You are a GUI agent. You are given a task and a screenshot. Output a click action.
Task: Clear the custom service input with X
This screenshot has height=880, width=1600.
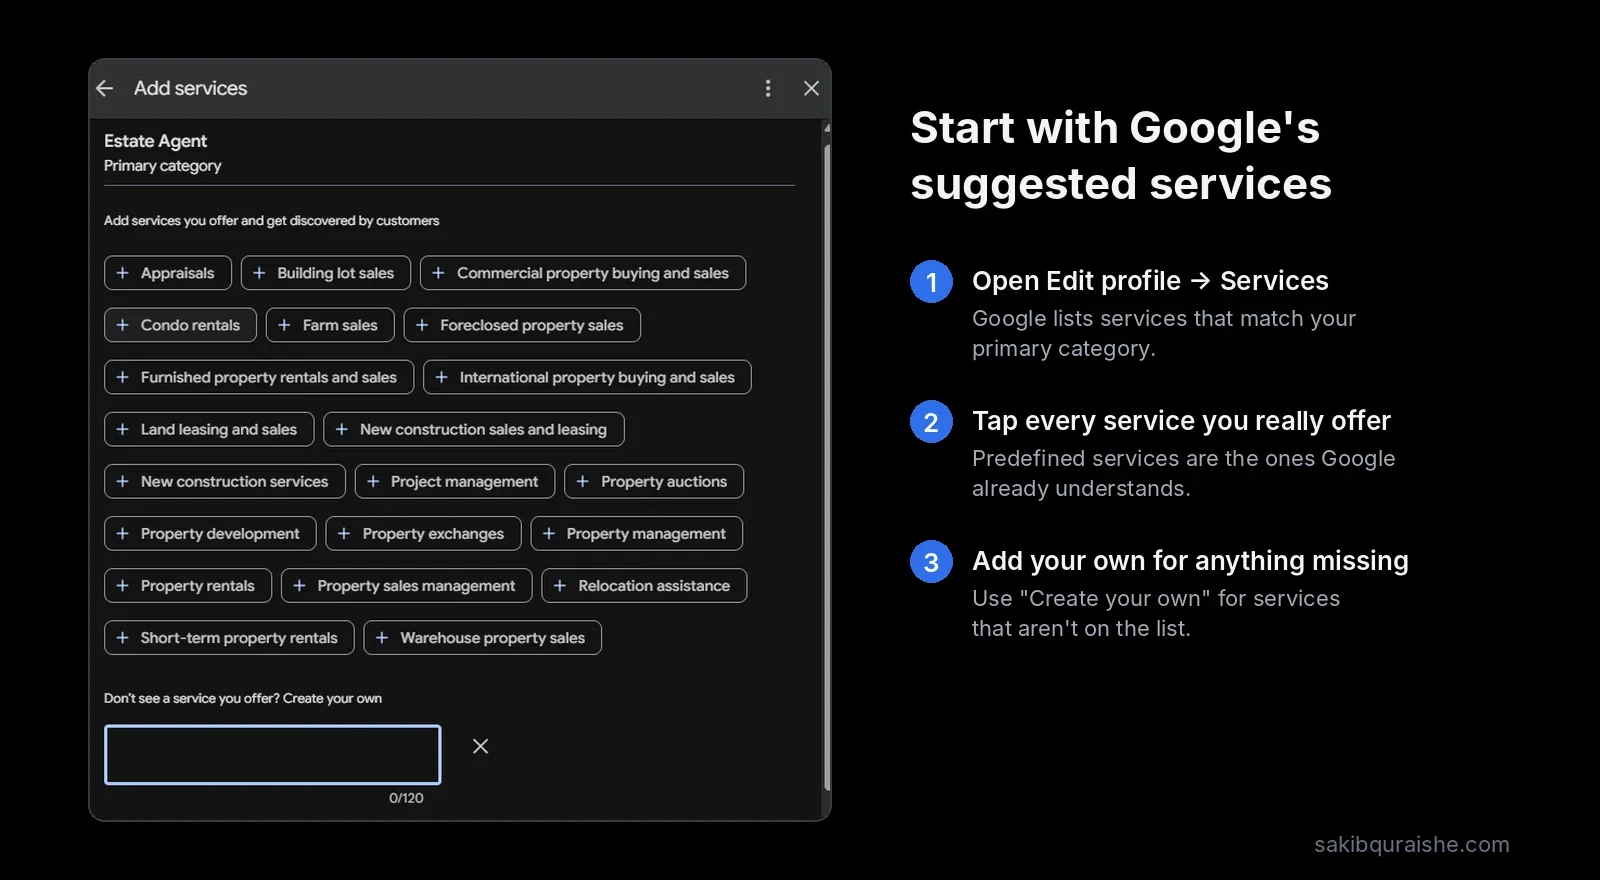tap(480, 746)
